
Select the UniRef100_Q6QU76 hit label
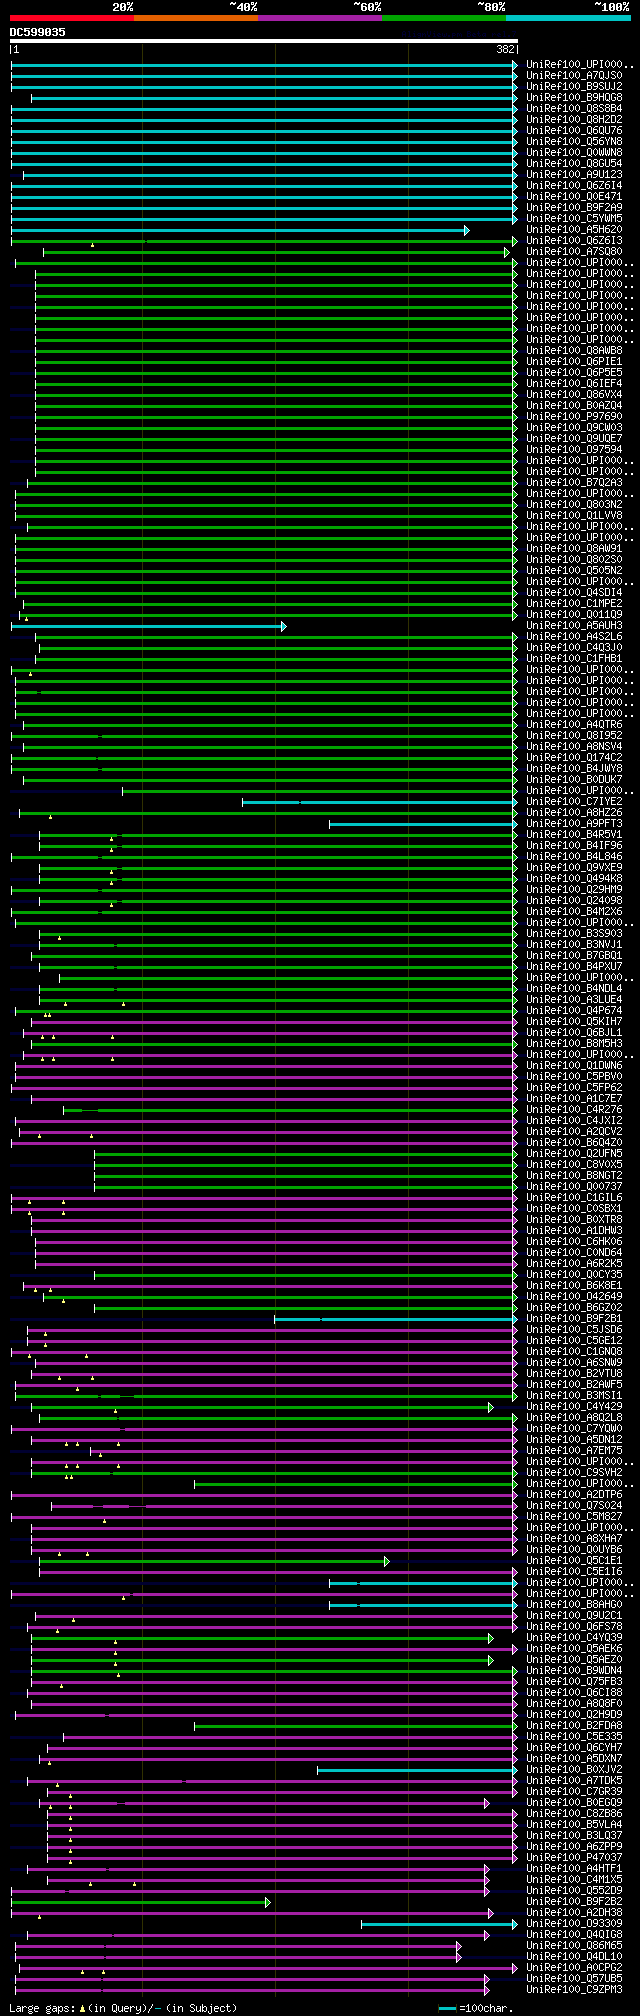(x=574, y=130)
